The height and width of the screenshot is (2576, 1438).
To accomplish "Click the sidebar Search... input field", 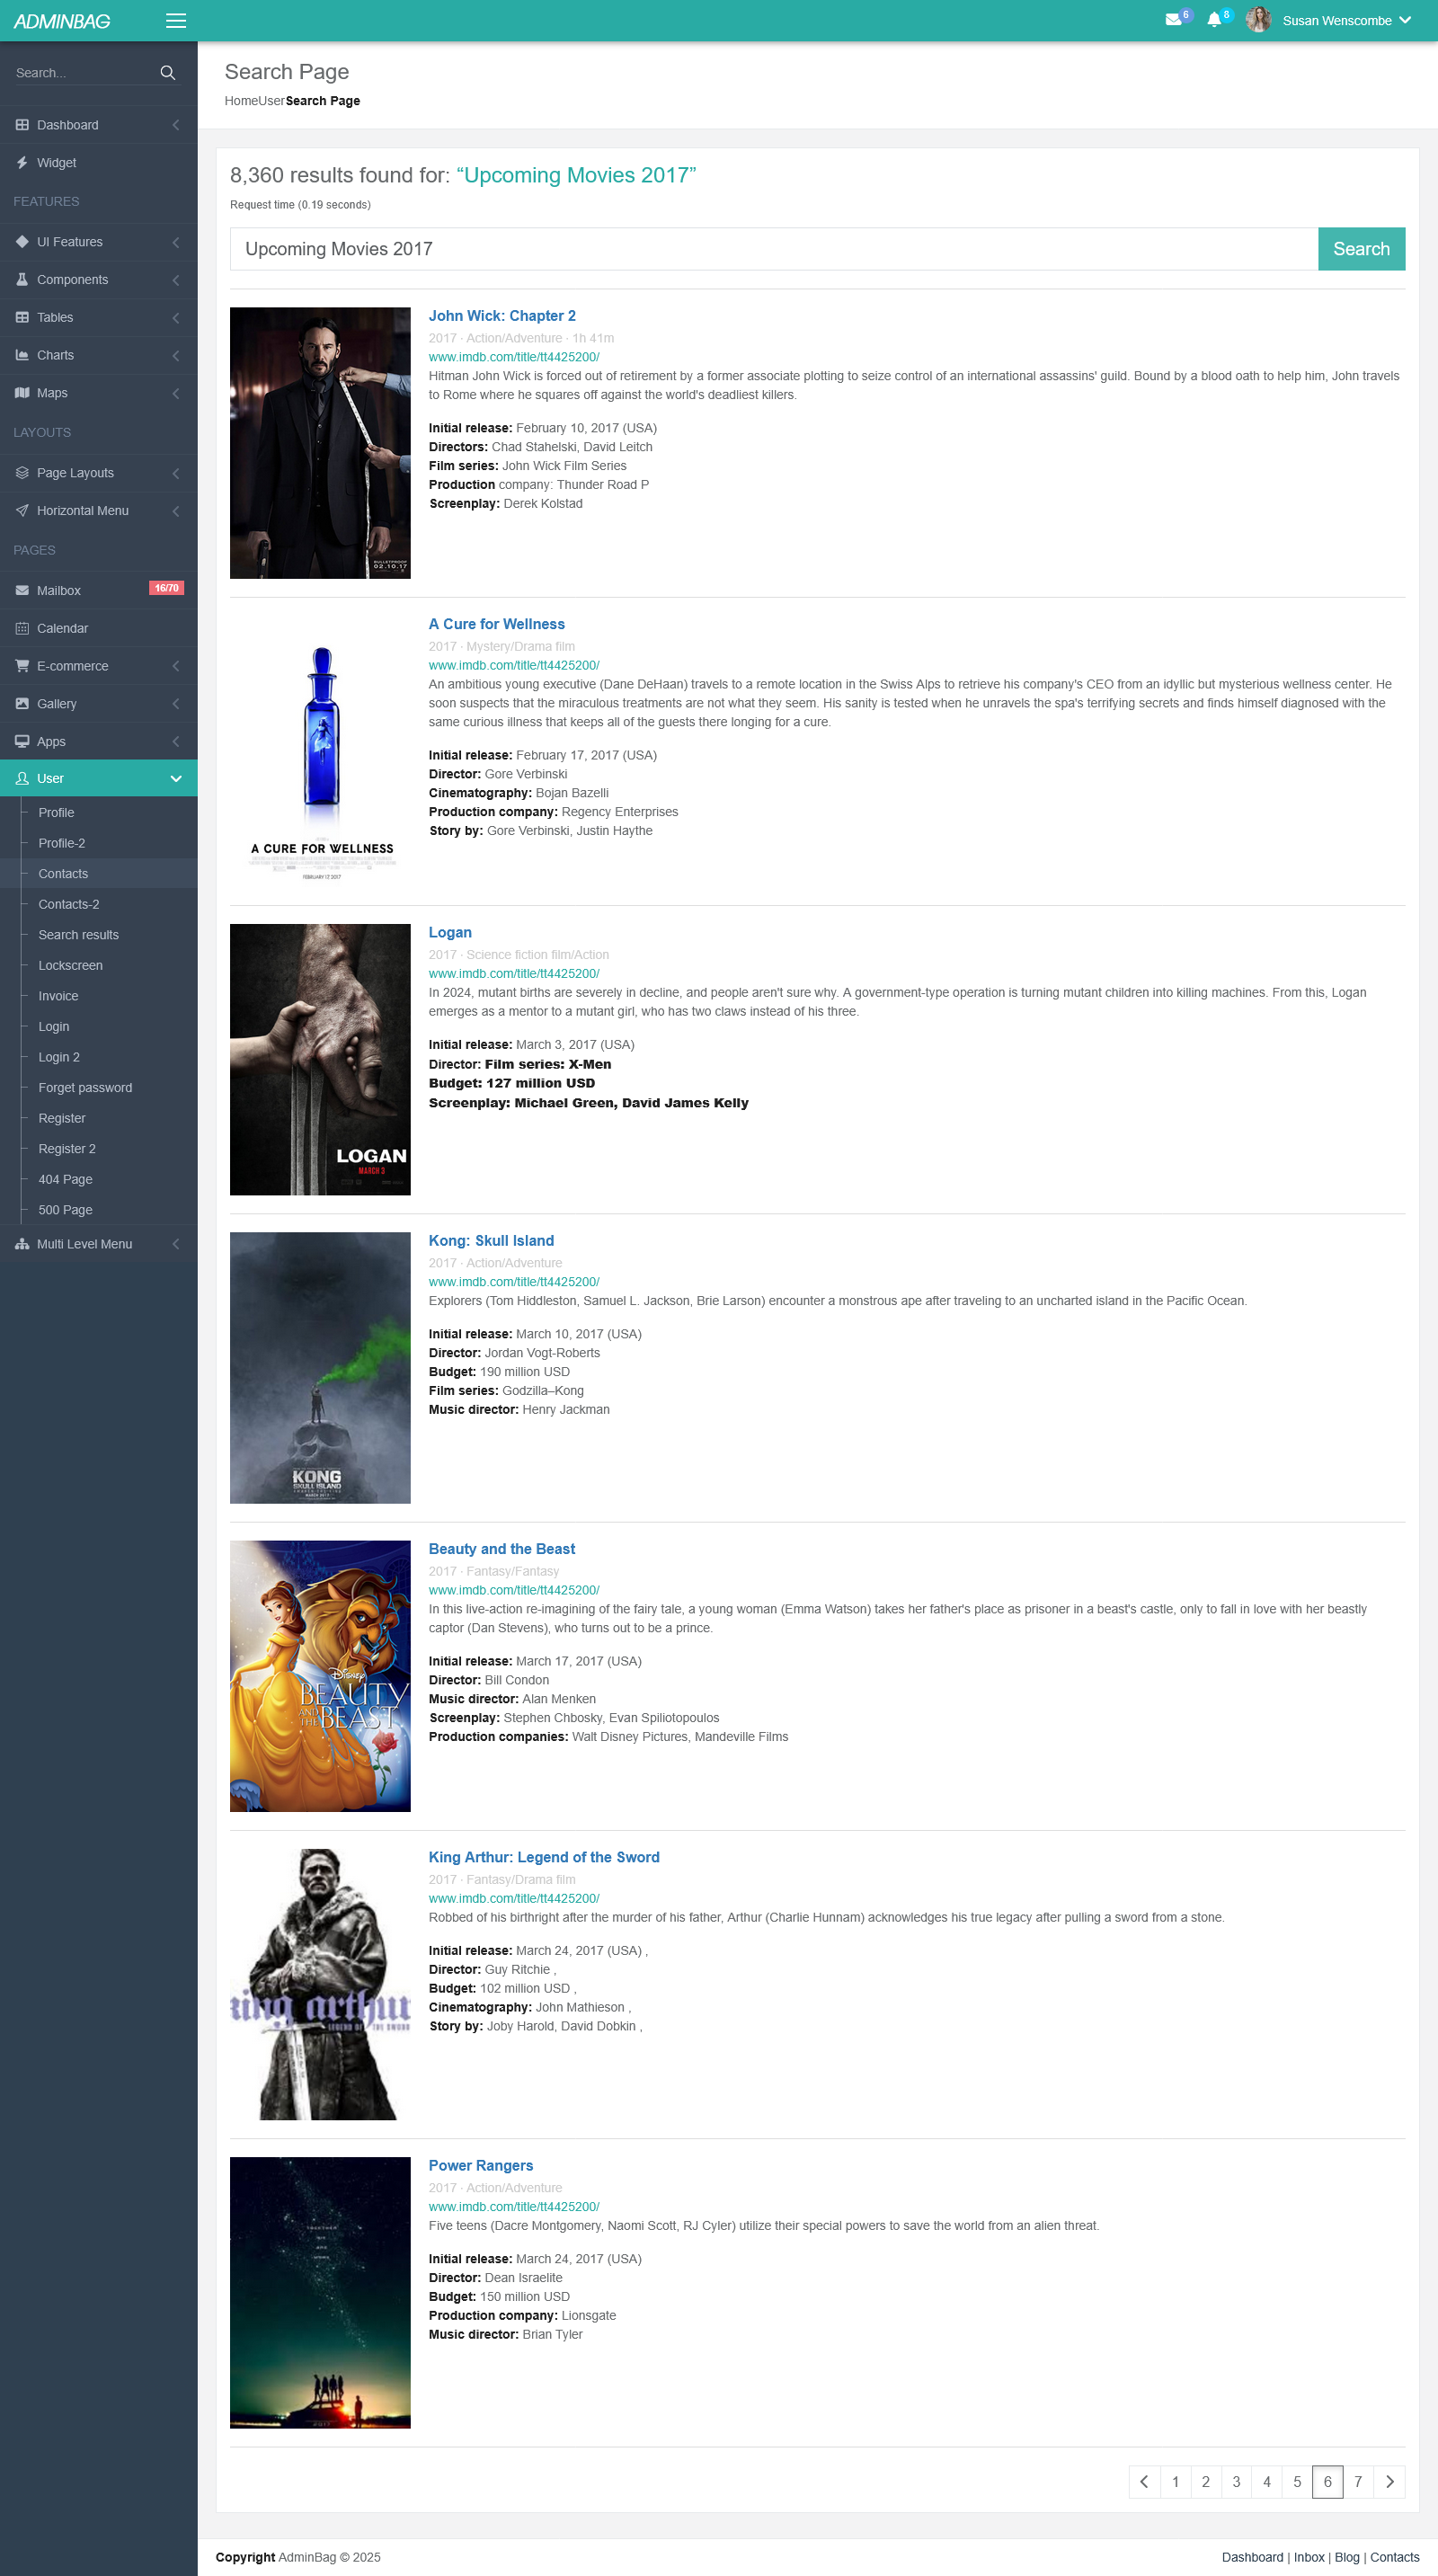I will click(85, 73).
